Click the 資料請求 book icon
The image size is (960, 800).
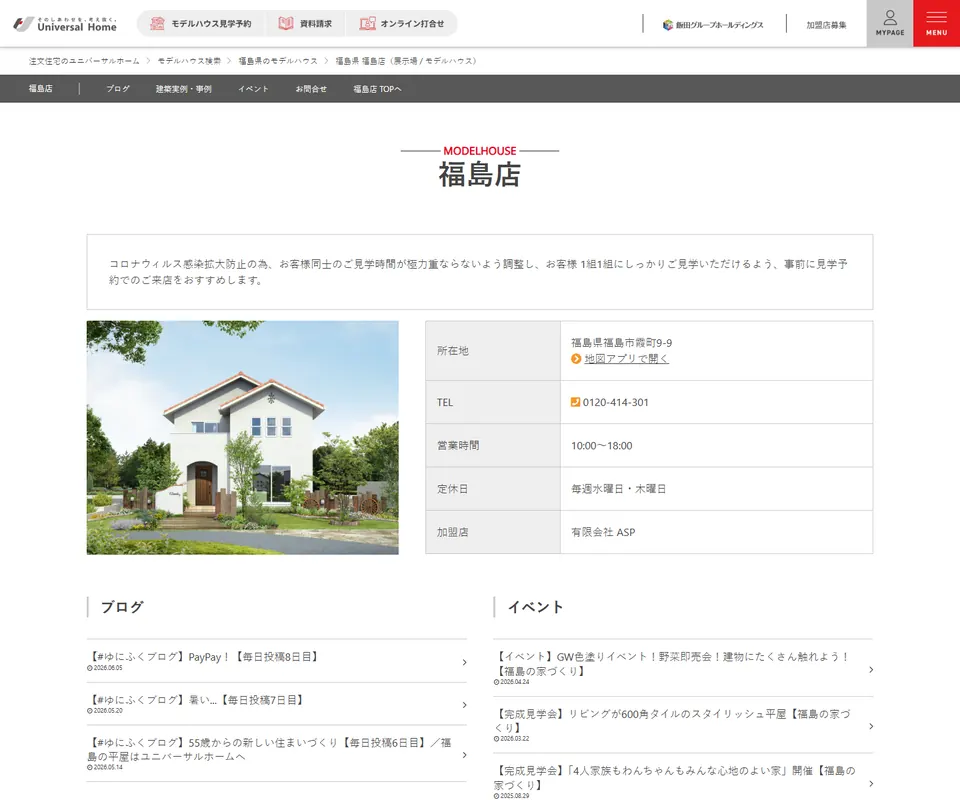click(x=285, y=23)
